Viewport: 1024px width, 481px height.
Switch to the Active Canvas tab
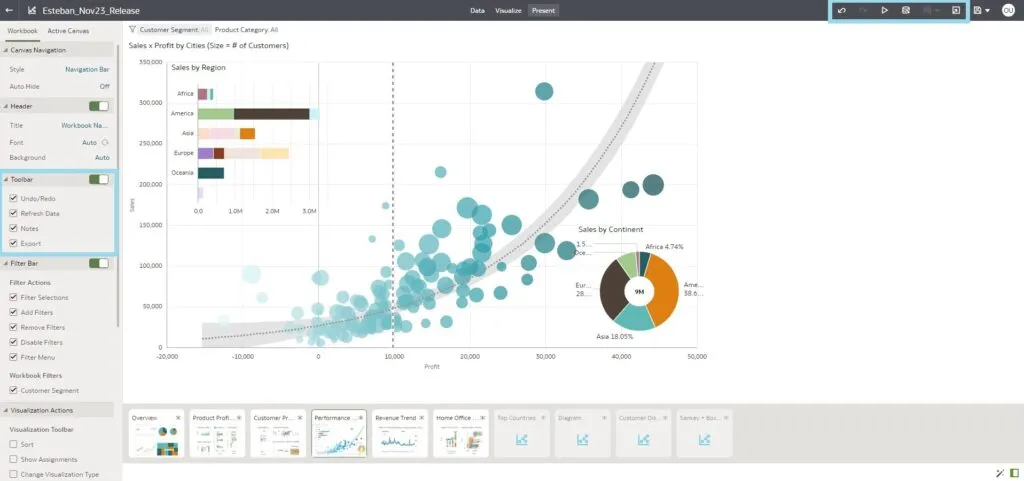(x=68, y=31)
